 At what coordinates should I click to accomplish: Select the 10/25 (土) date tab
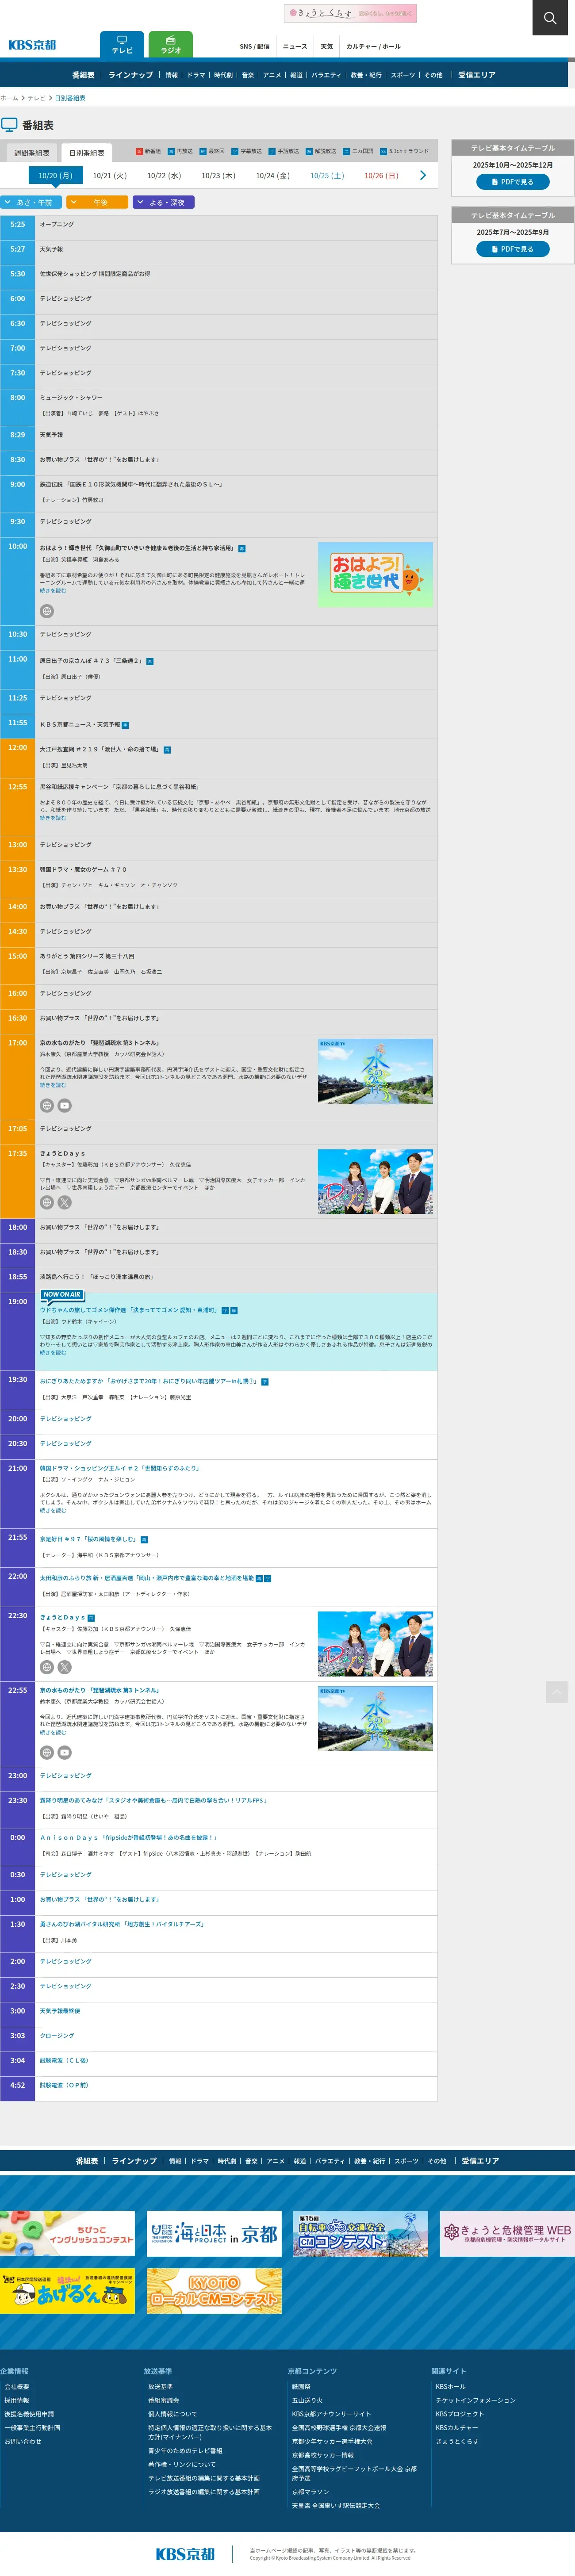click(x=326, y=176)
